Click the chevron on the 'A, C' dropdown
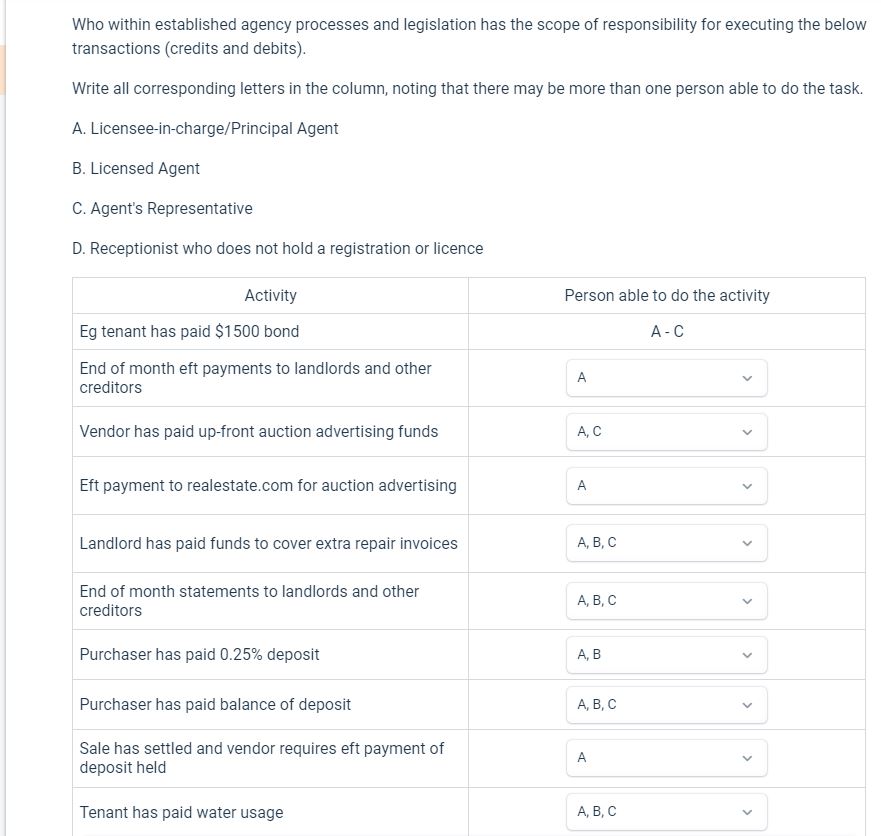881x836 pixels. click(x=746, y=431)
